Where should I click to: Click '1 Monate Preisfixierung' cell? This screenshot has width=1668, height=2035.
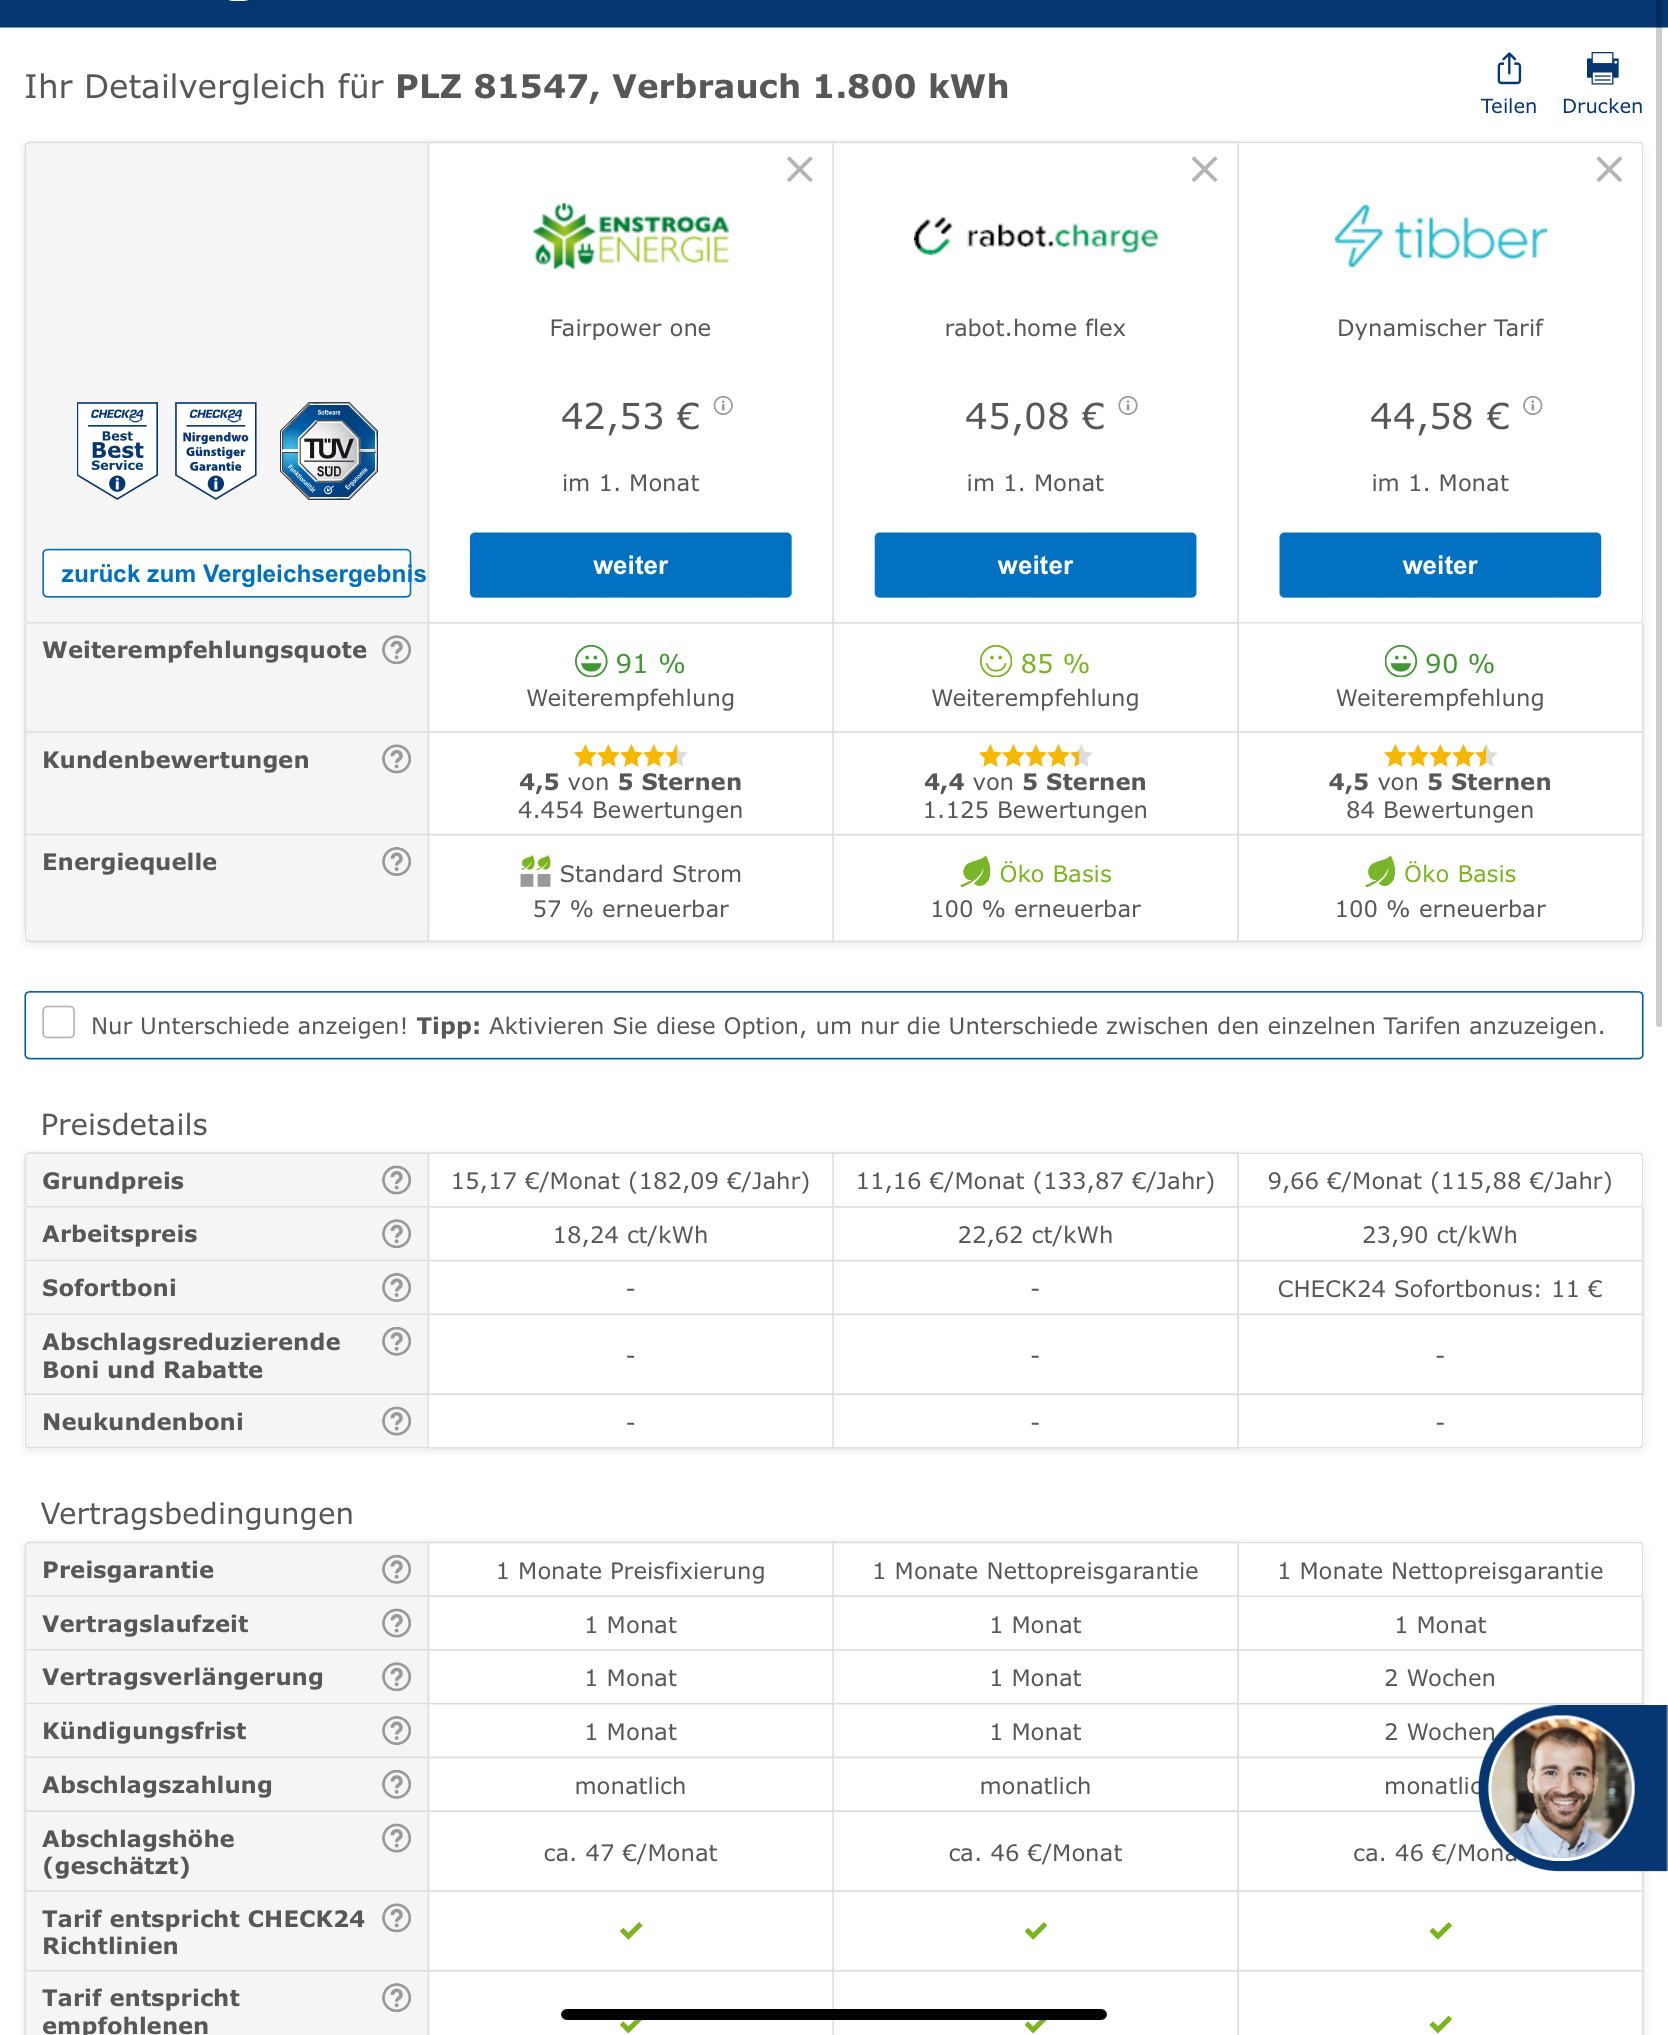click(x=631, y=1570)
